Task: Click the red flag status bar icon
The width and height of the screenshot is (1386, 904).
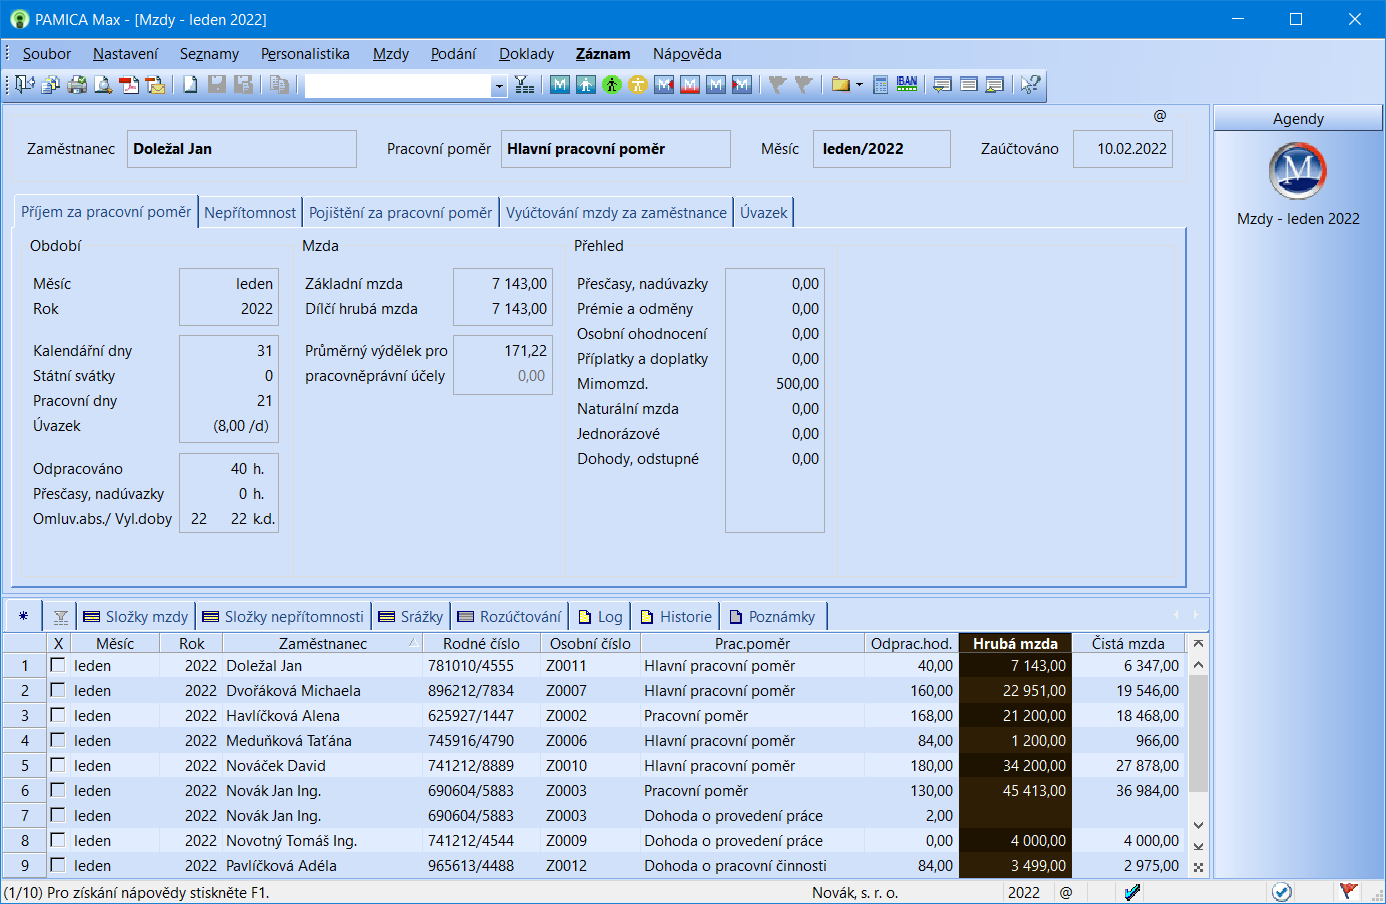Action: point(1348,891)
